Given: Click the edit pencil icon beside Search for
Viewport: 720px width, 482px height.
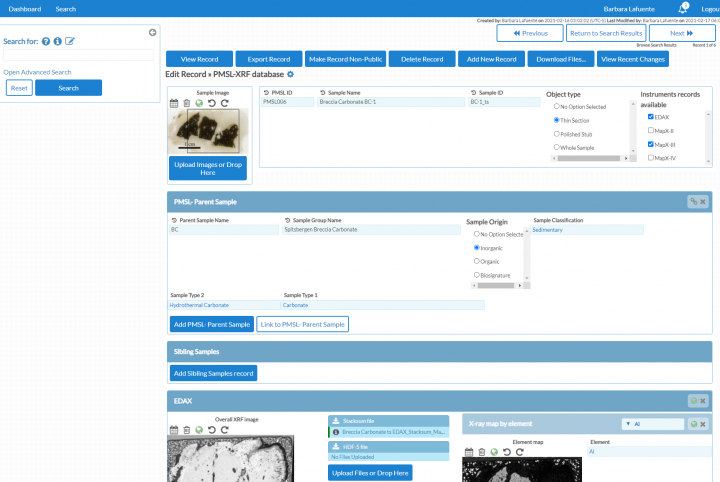Looking at the screenshot, I should (69, 41).
